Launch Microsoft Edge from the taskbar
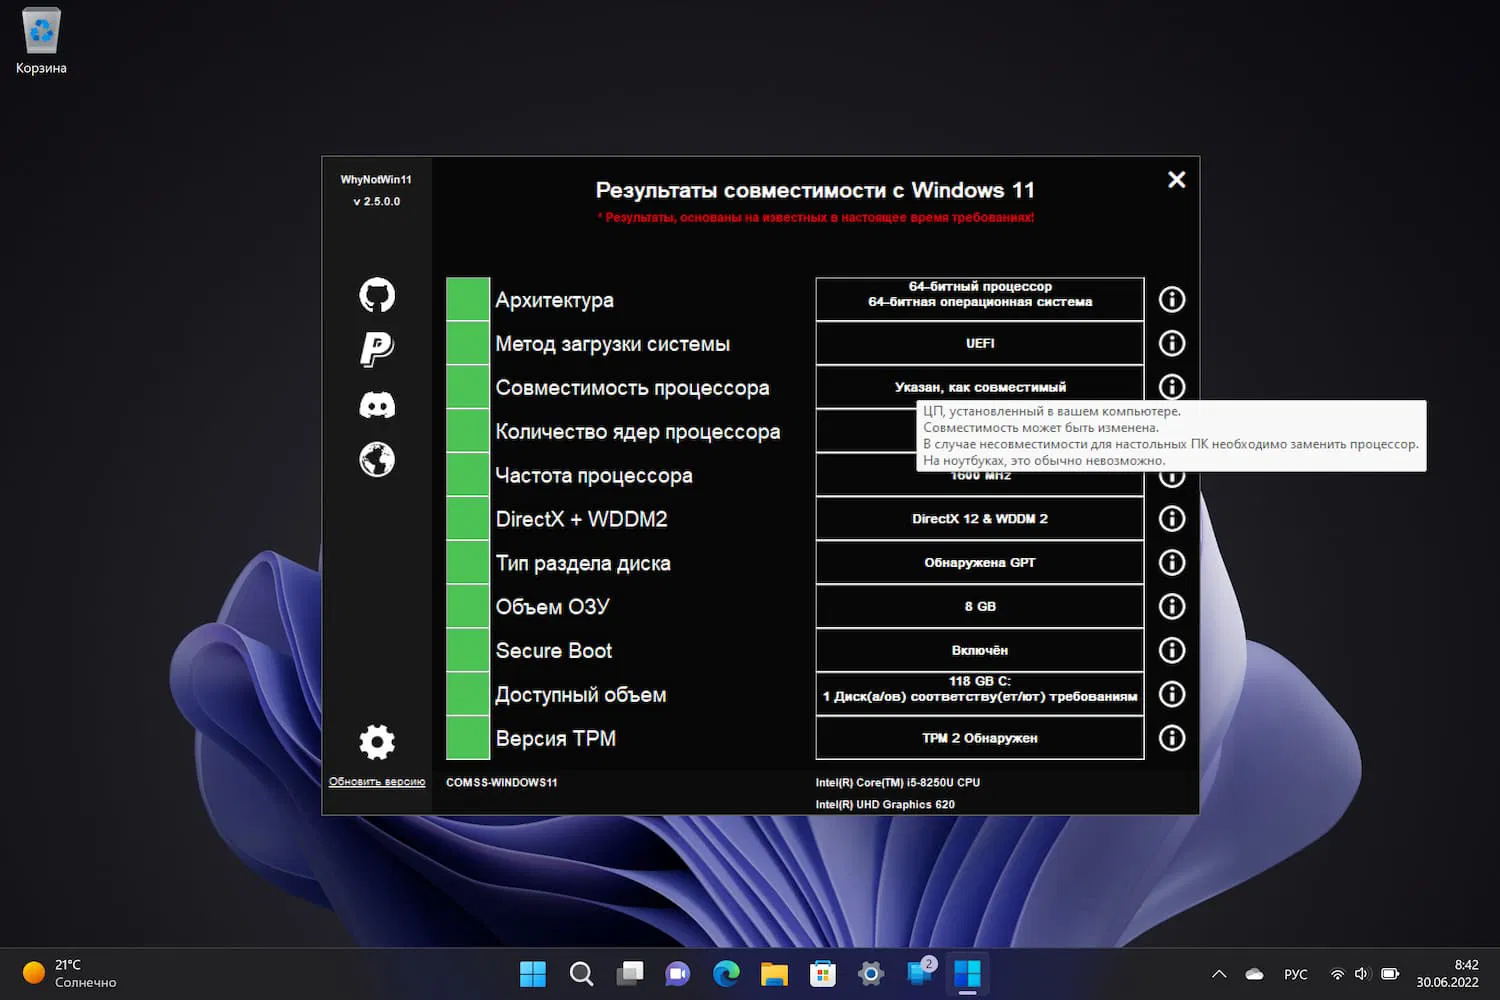Screen dimensions: 1500x1000 coord(726,973)
